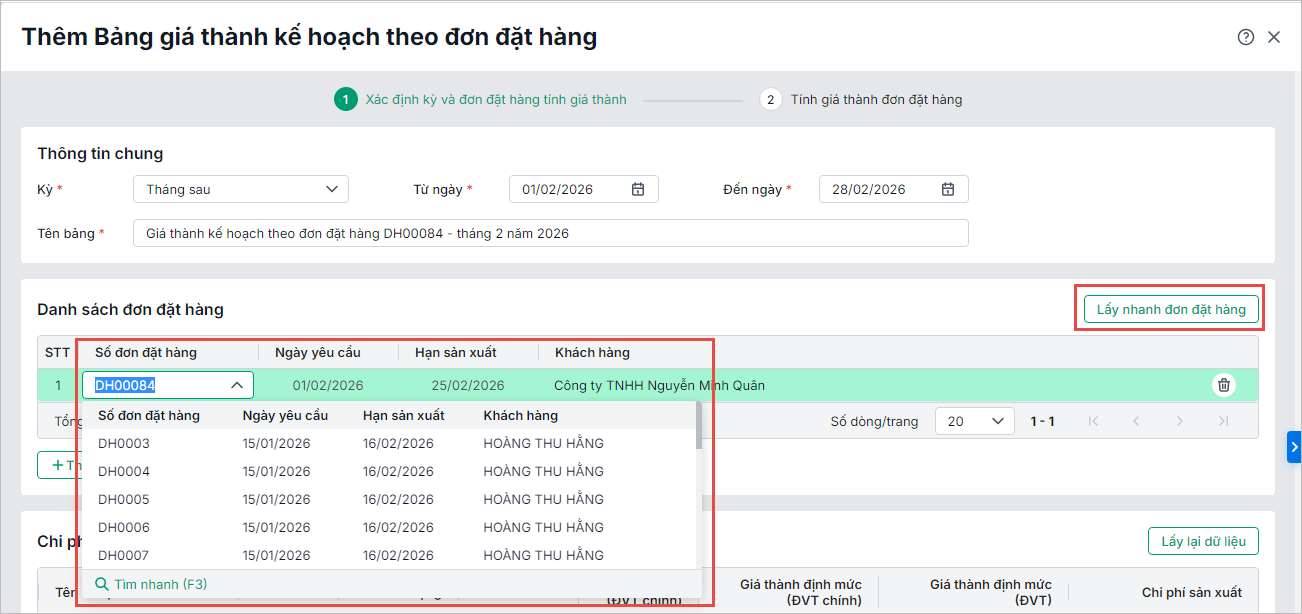Click the Tìm nhanh search icon

click(101, 584)
